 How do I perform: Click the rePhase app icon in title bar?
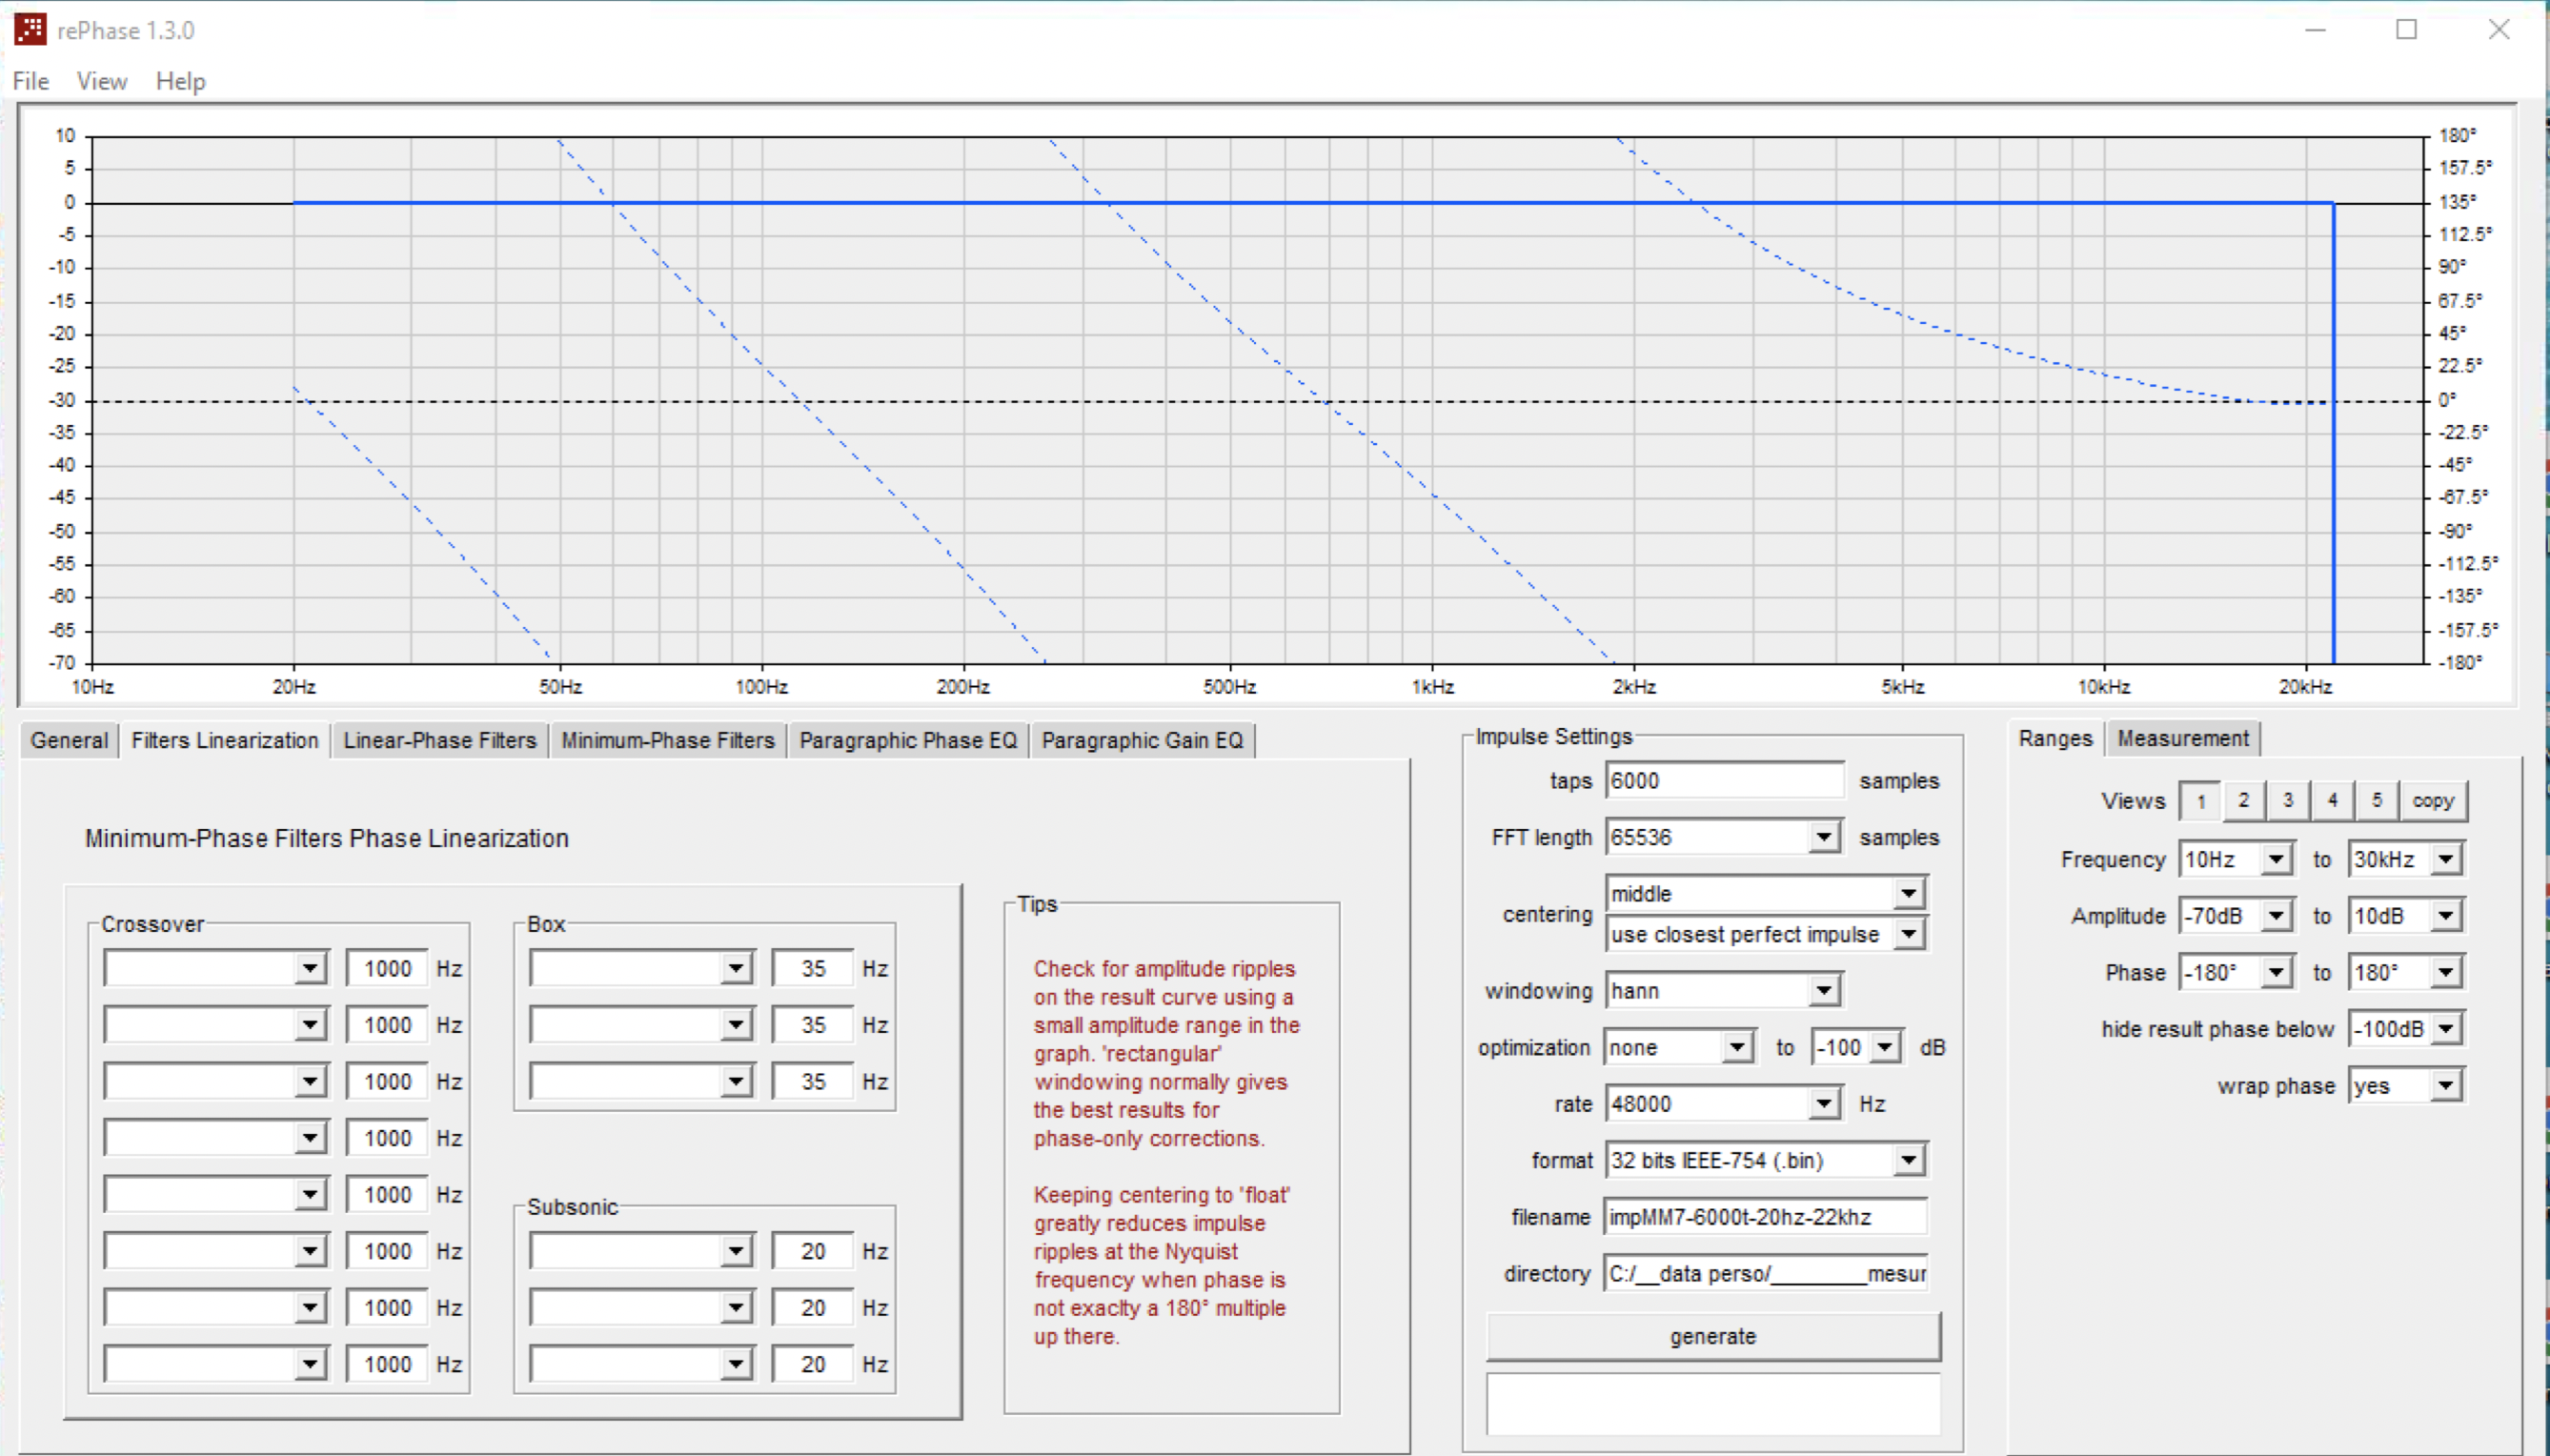(x=30, y=30)
